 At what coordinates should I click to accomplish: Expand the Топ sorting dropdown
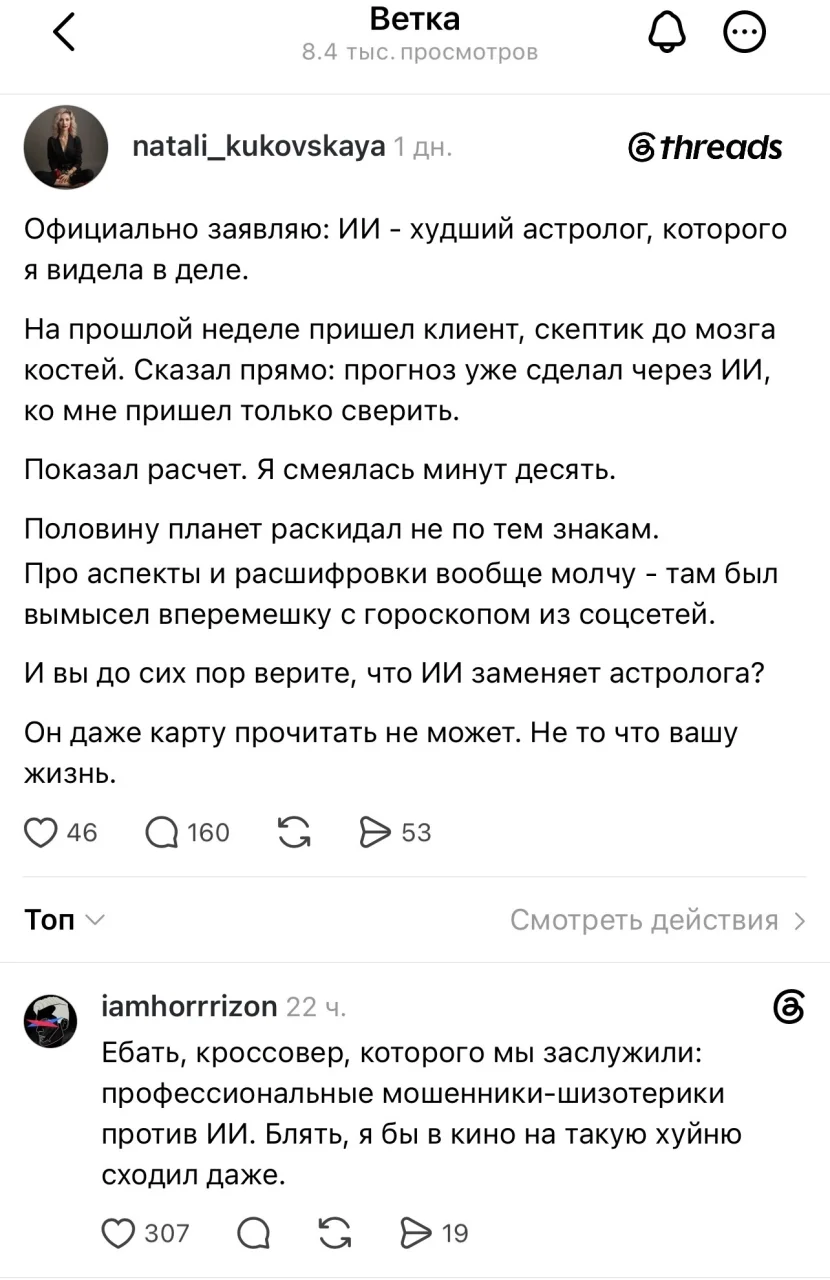tap(64, 920)
